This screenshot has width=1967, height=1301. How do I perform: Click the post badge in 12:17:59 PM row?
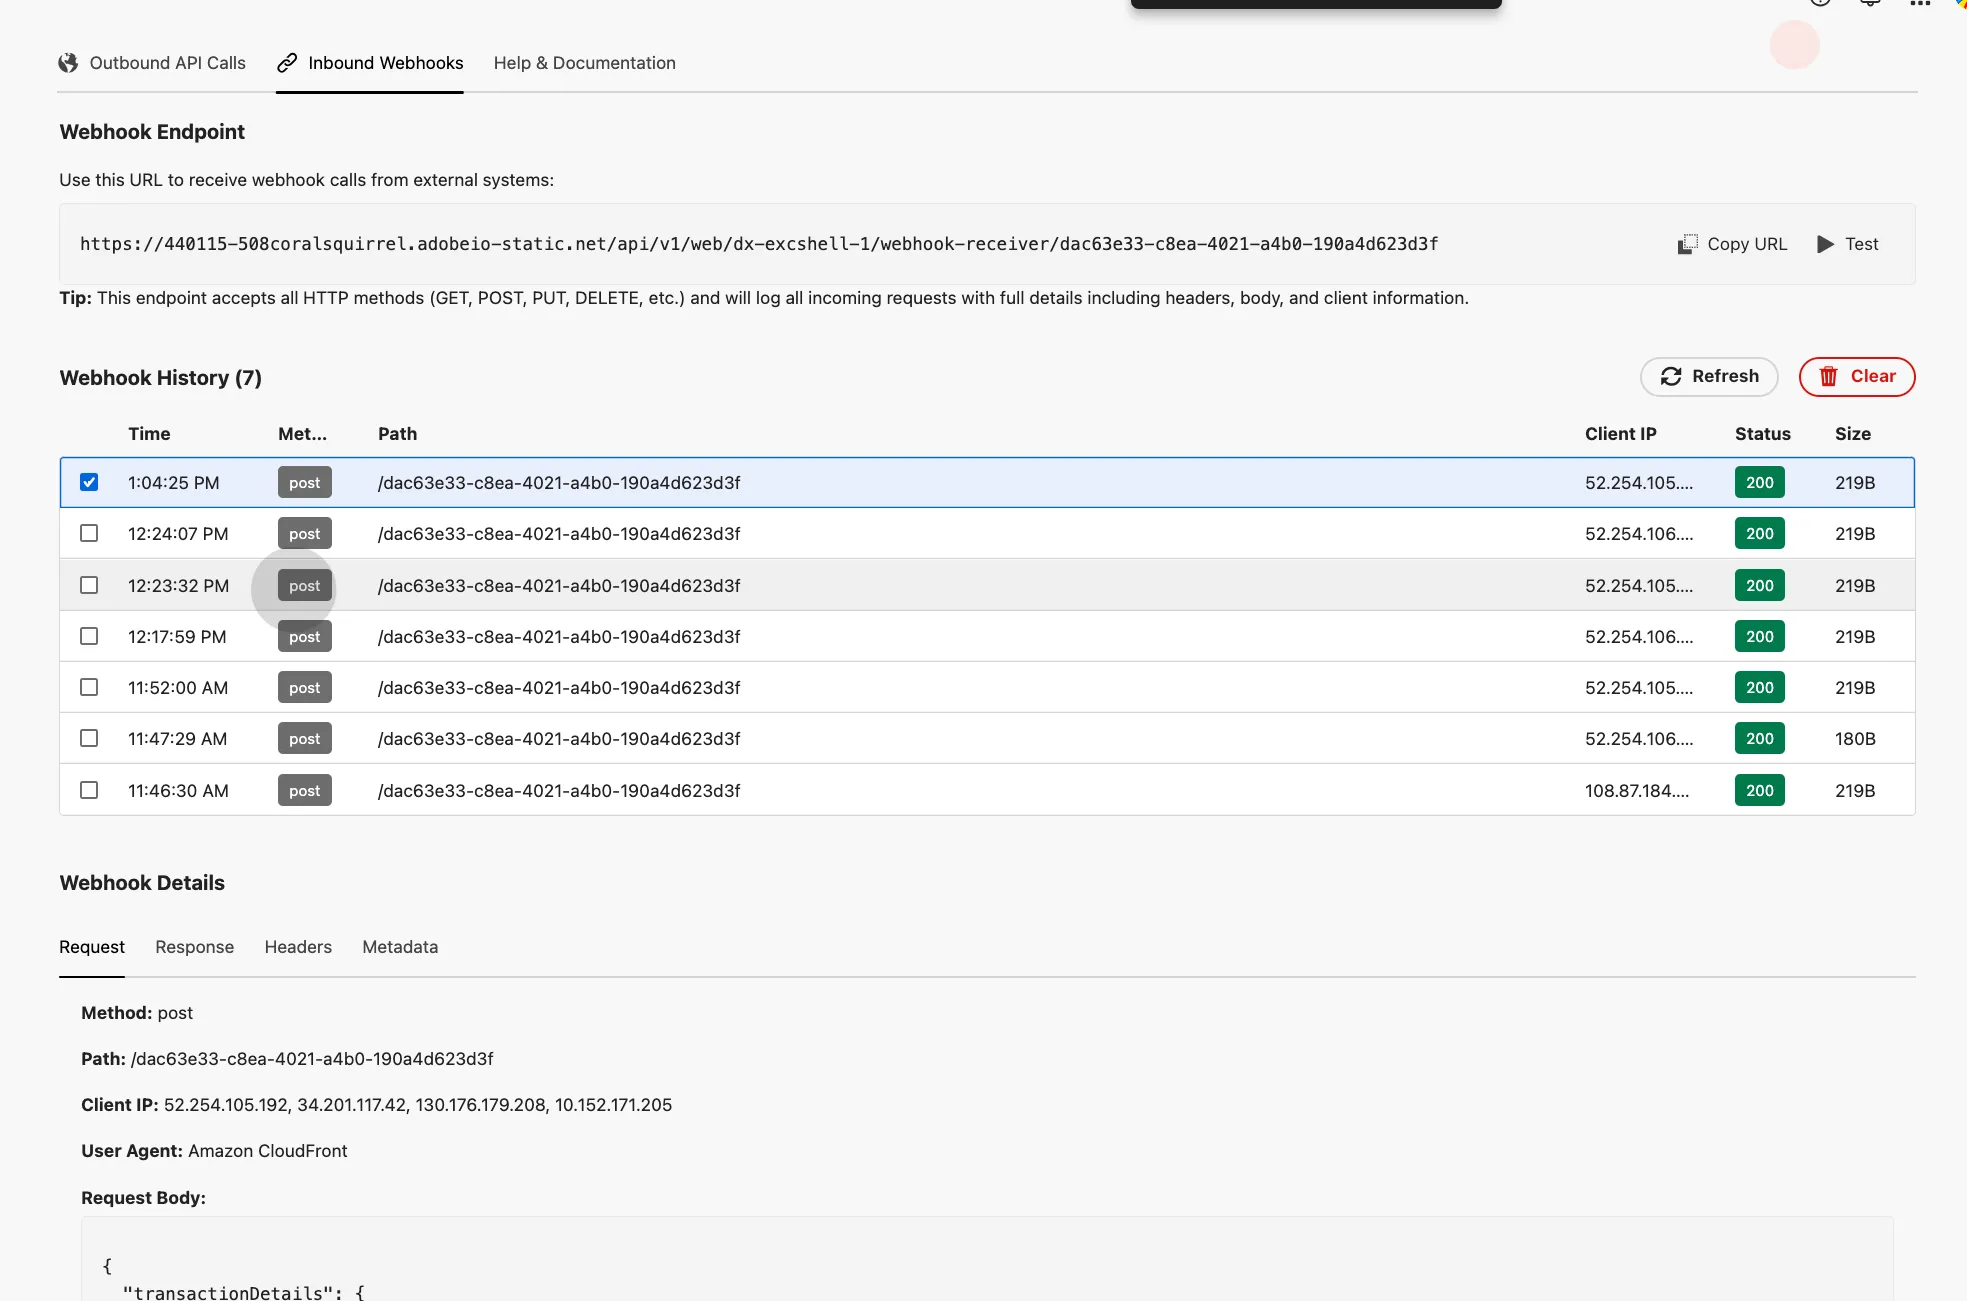point(305,637)
